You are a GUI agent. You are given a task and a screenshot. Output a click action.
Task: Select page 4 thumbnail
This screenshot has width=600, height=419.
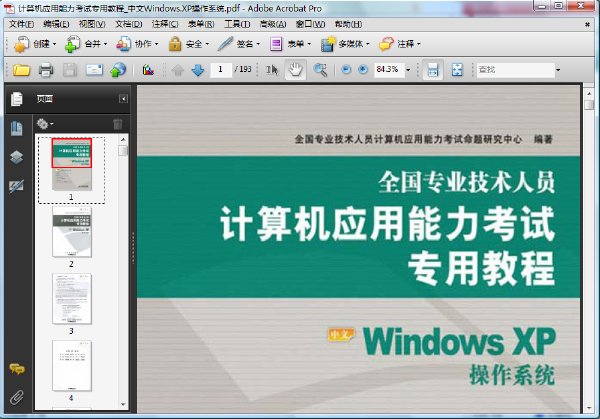72,366
